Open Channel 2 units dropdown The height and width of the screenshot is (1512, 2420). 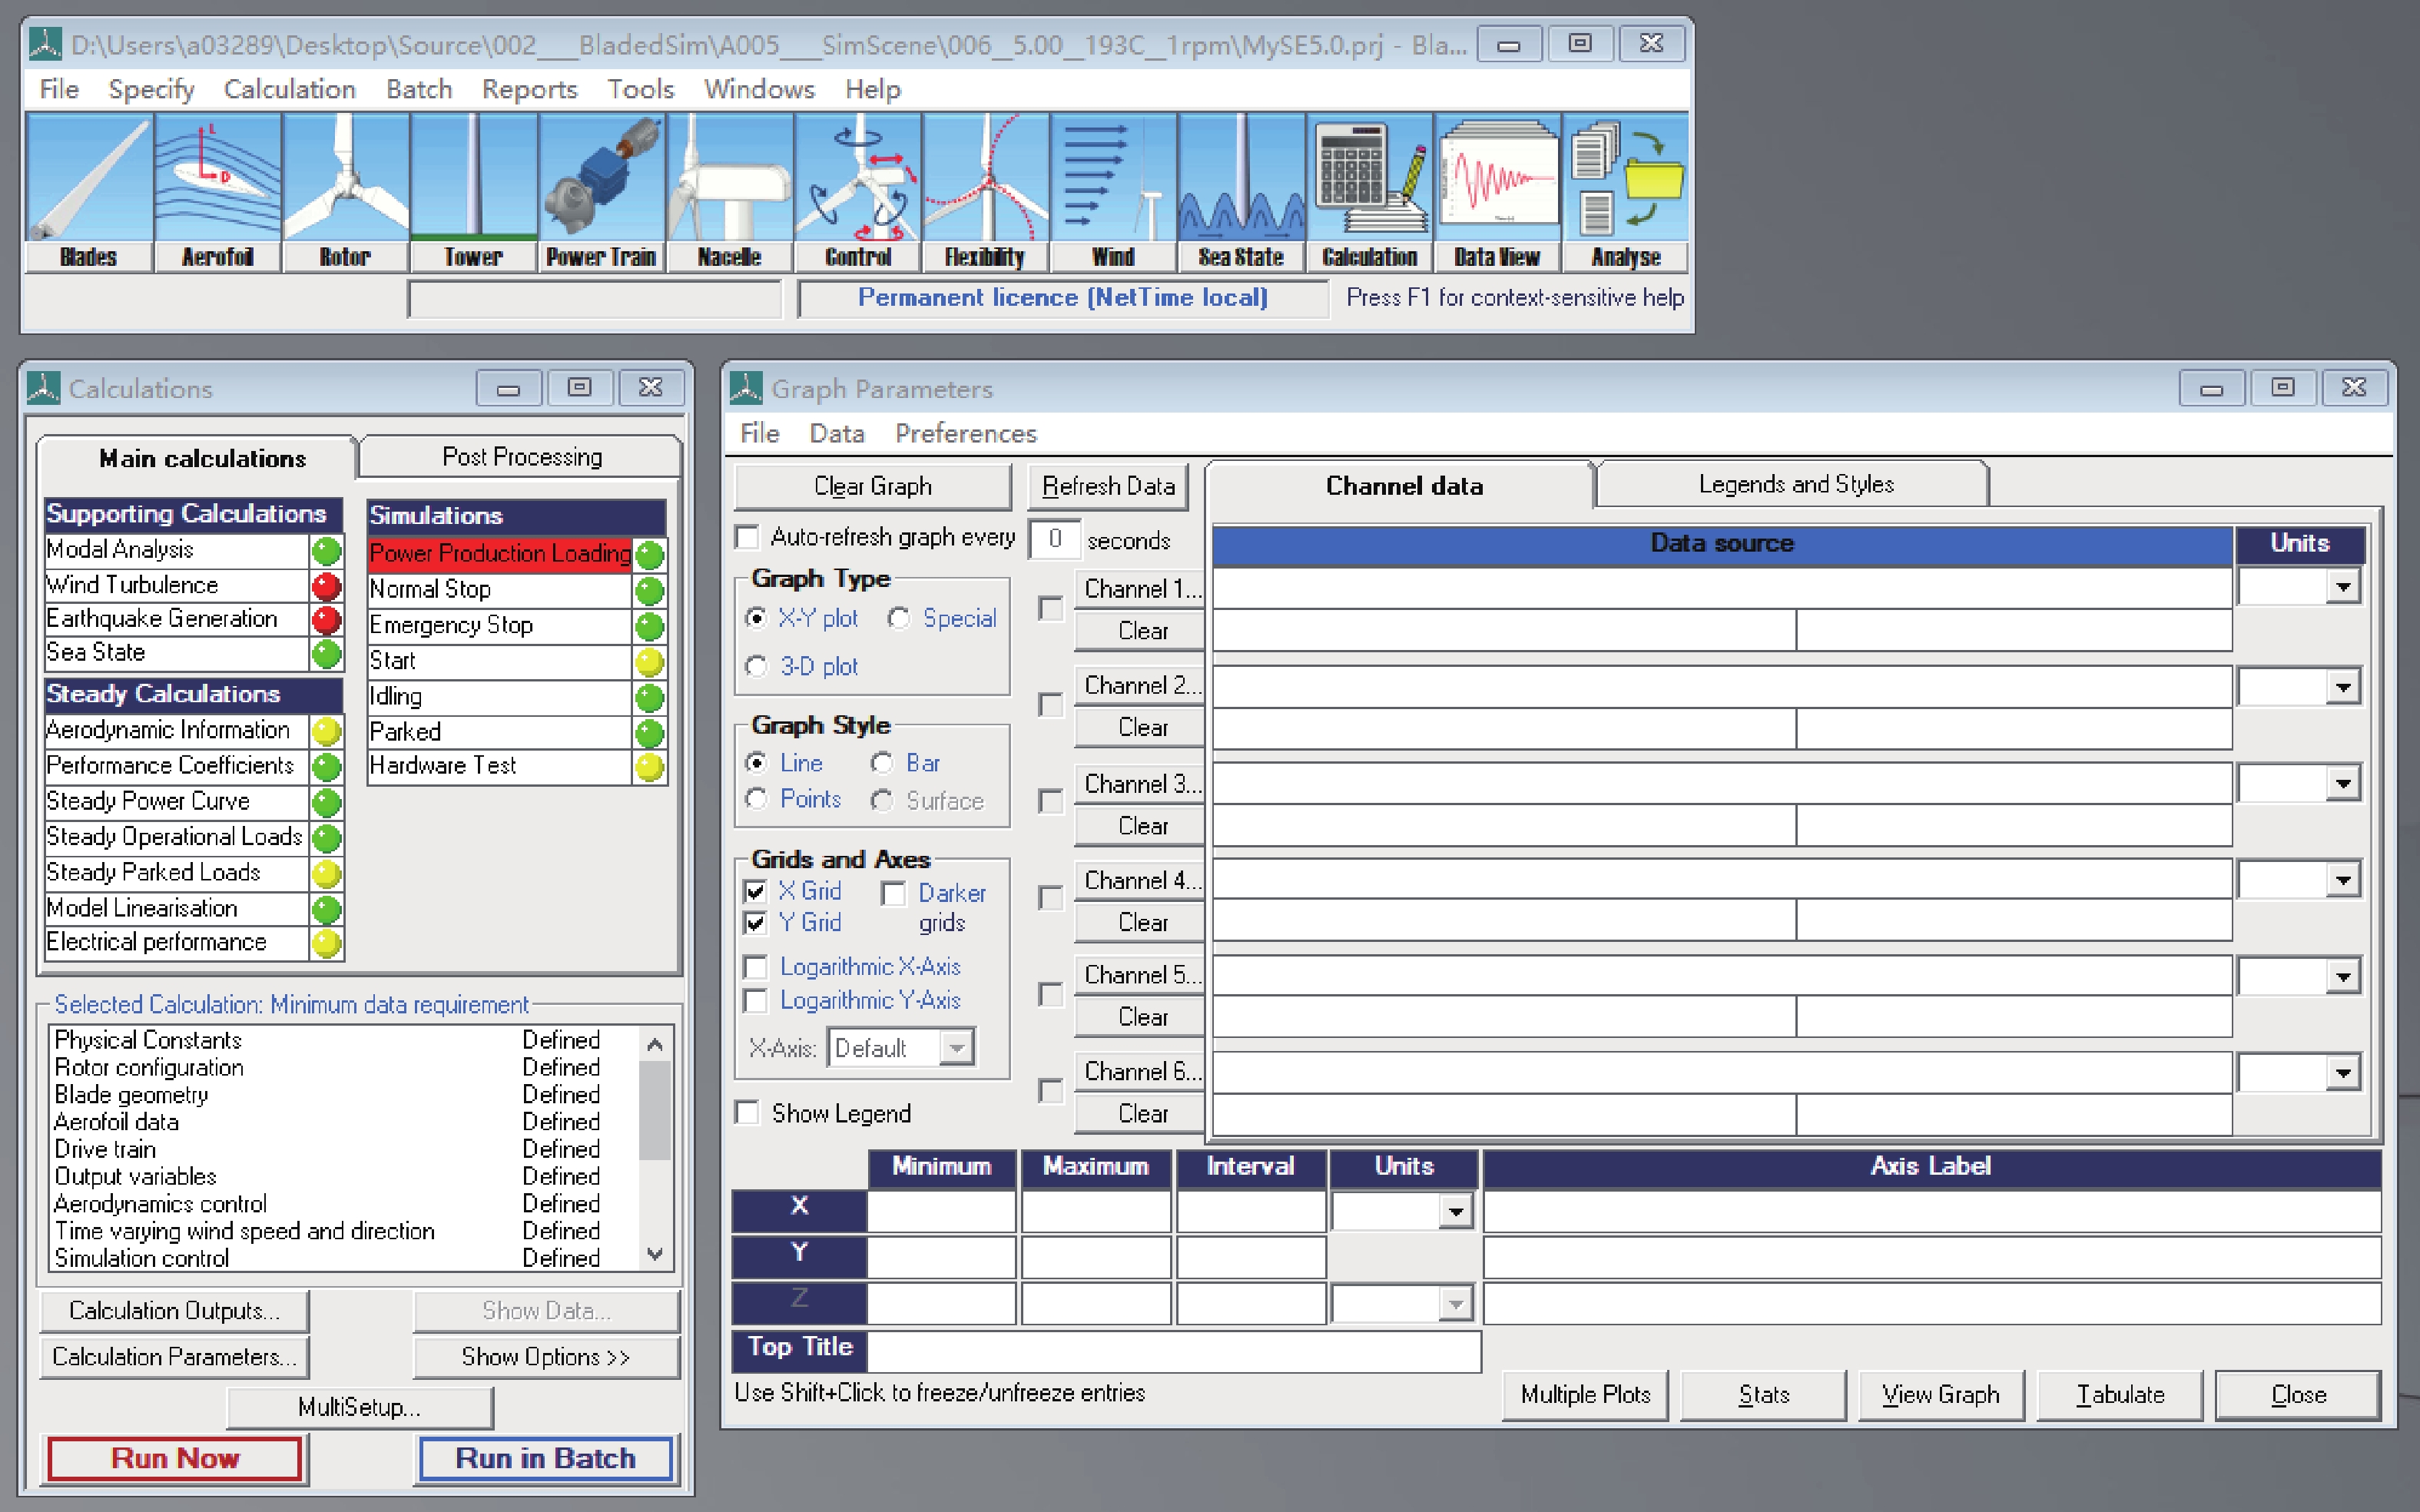click(2343, 687)
